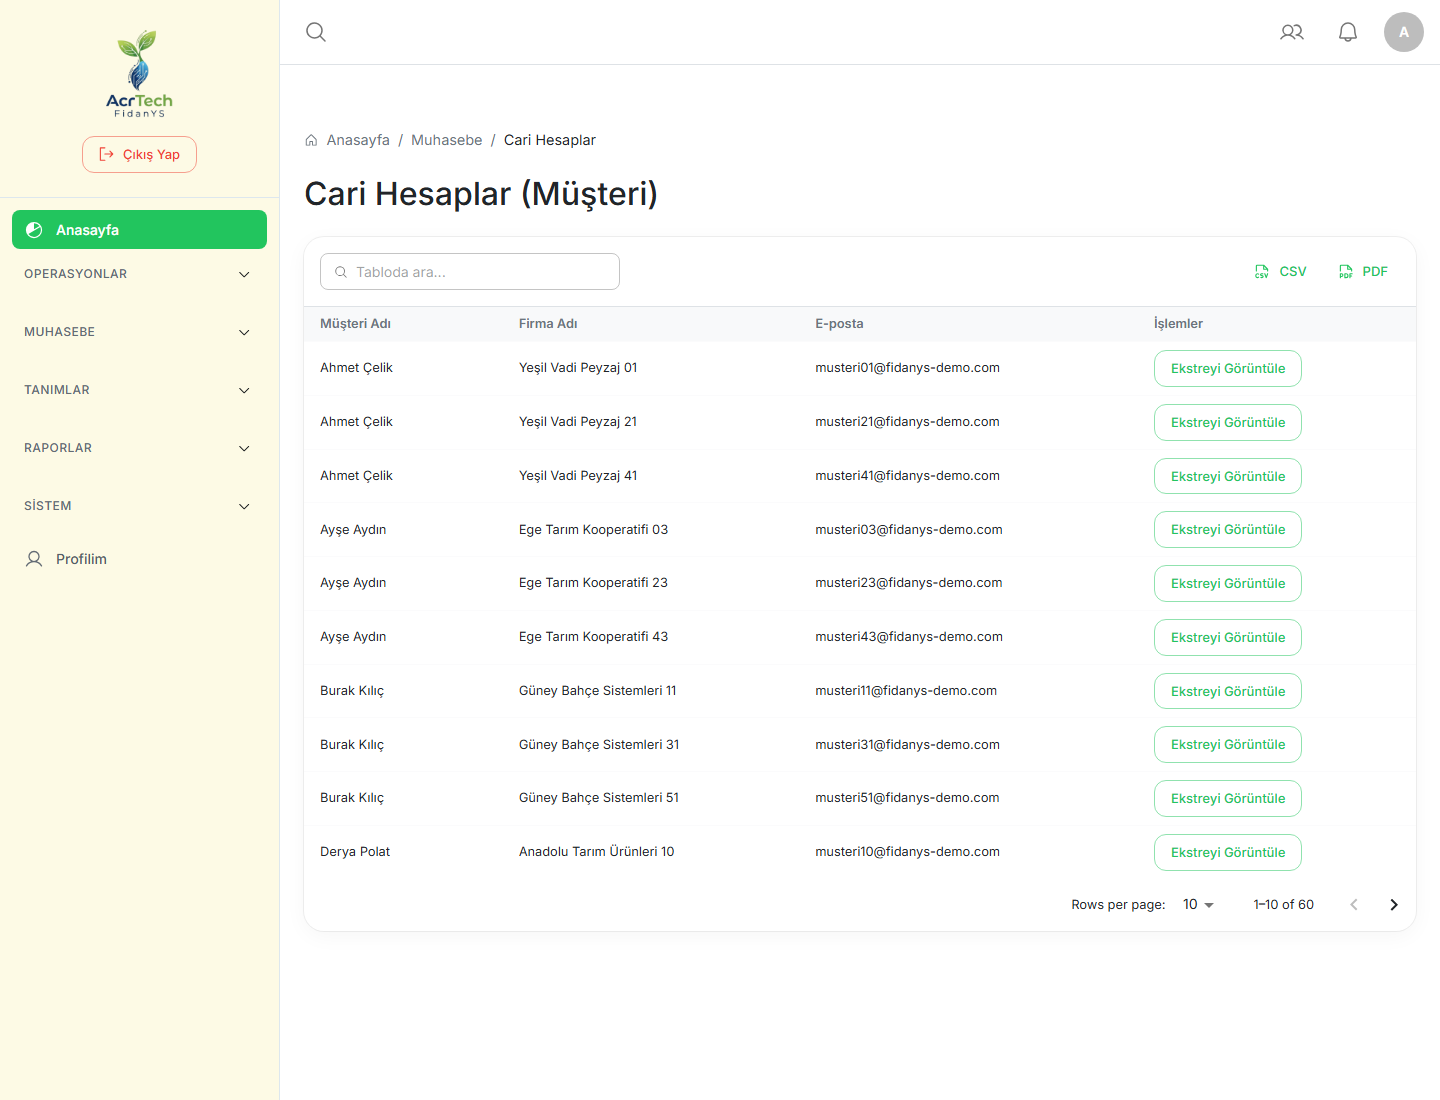Click the search magnifier icon in top bar
This screenshot has width=1440, height=1100.
coord(316,32)
